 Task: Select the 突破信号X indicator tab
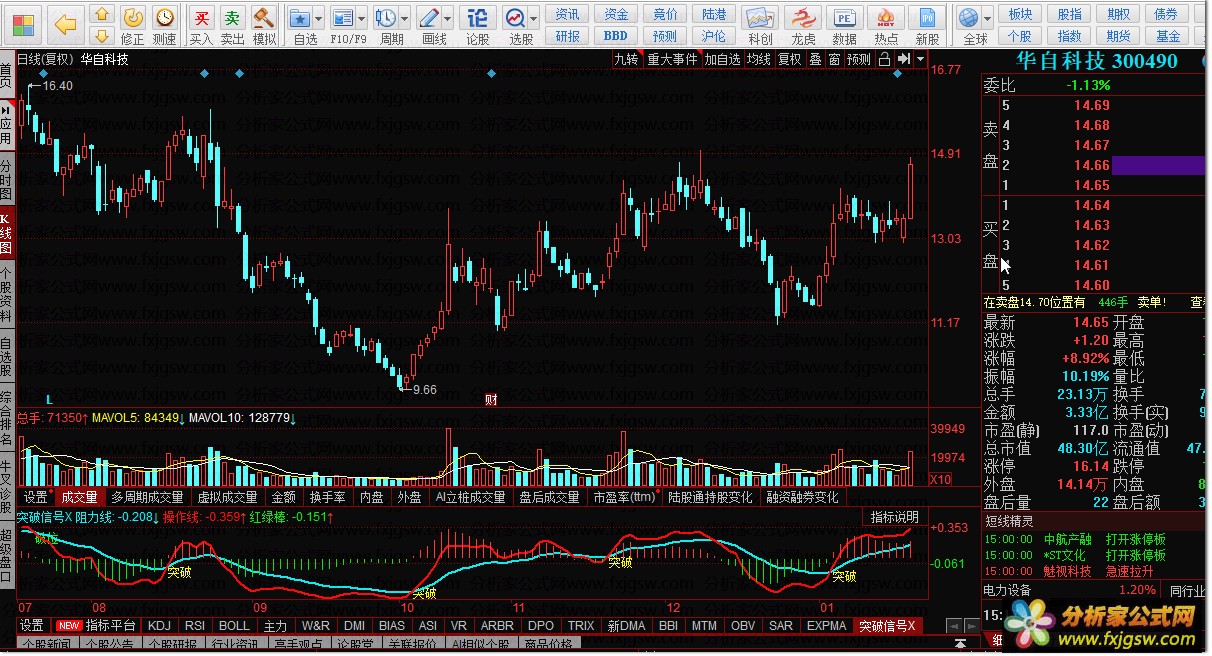[x=888, y=625]
